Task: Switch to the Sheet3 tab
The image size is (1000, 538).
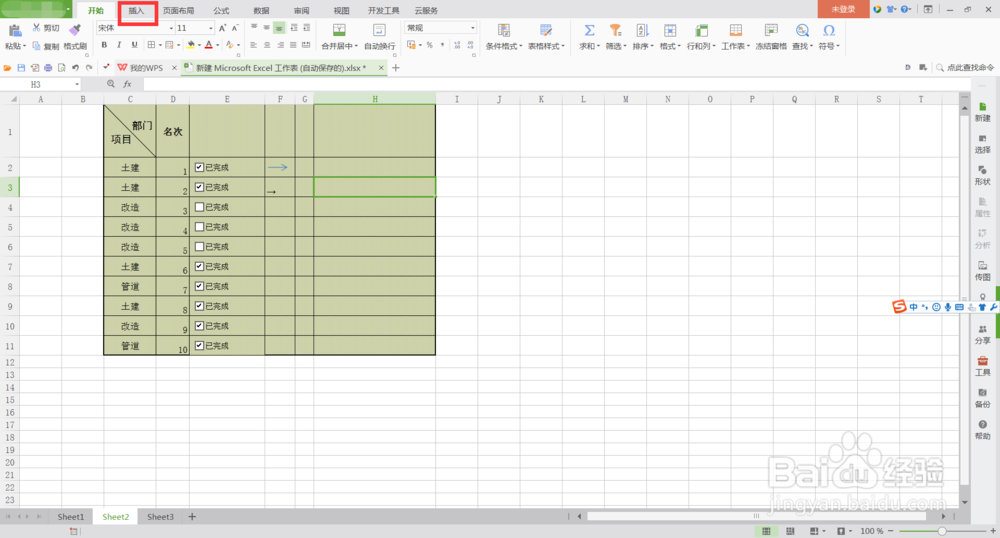Action: [160, 516]
